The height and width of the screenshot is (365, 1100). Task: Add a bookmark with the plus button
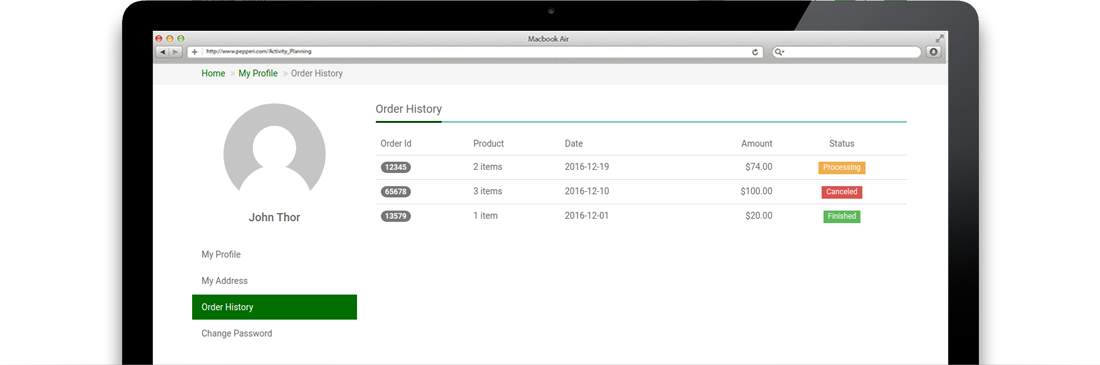pyautogui.click(x=194, y=52)
